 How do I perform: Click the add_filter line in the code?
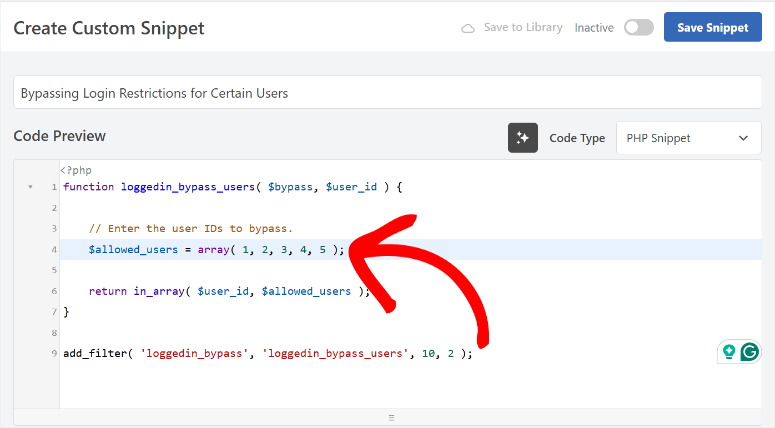267,353
